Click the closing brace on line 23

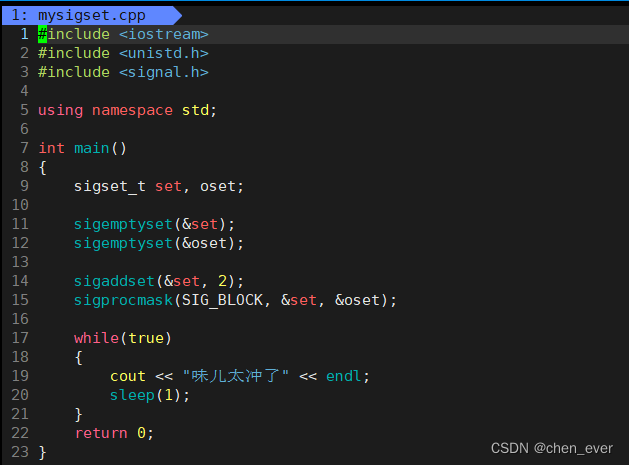[43, 453]
